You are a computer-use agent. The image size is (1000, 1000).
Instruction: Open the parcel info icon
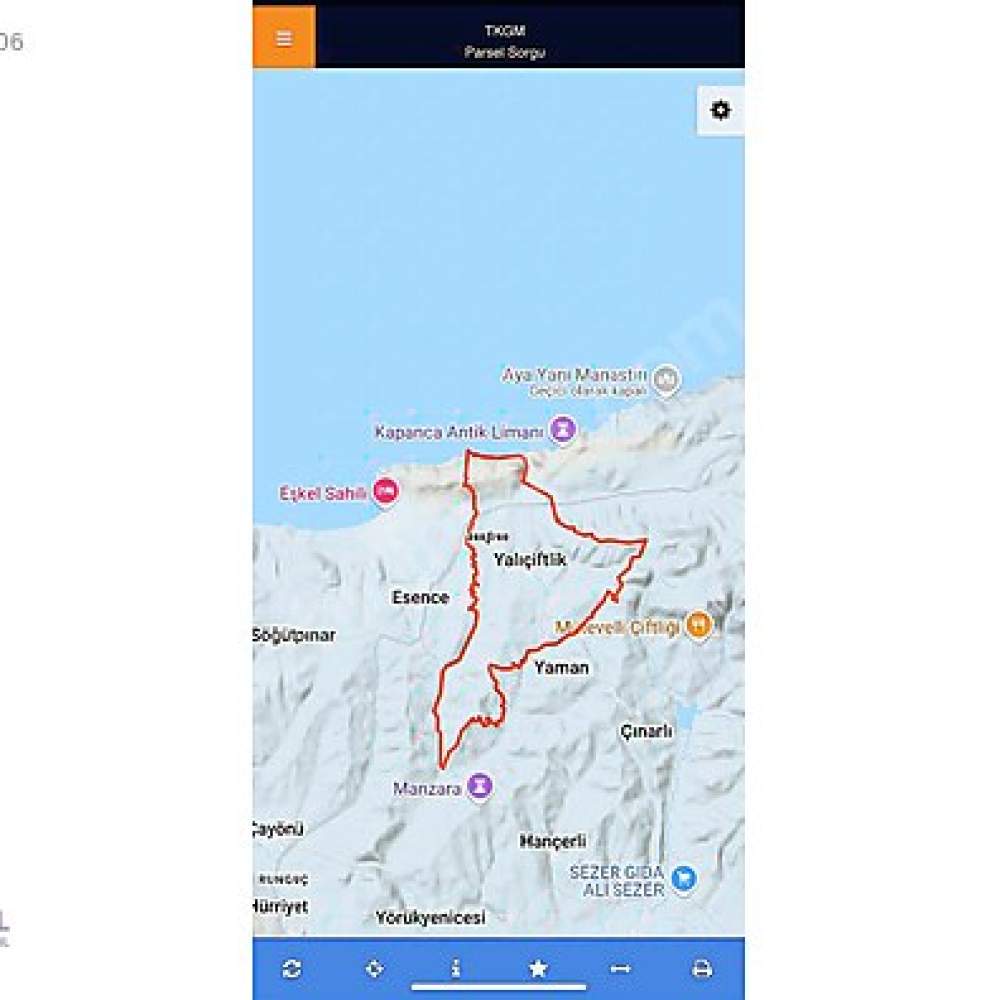point(455,969)
